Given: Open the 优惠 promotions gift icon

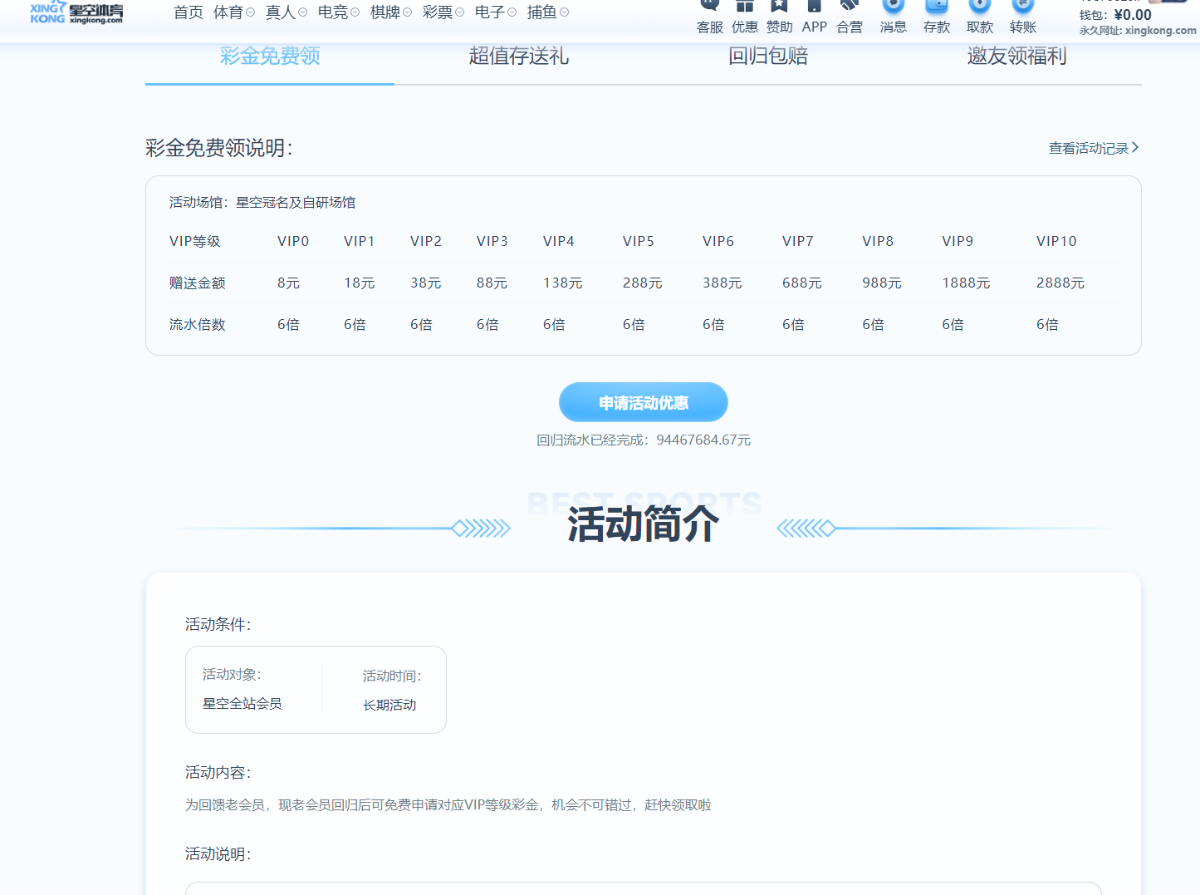Looking at the screenshot, I should point(744,8).
